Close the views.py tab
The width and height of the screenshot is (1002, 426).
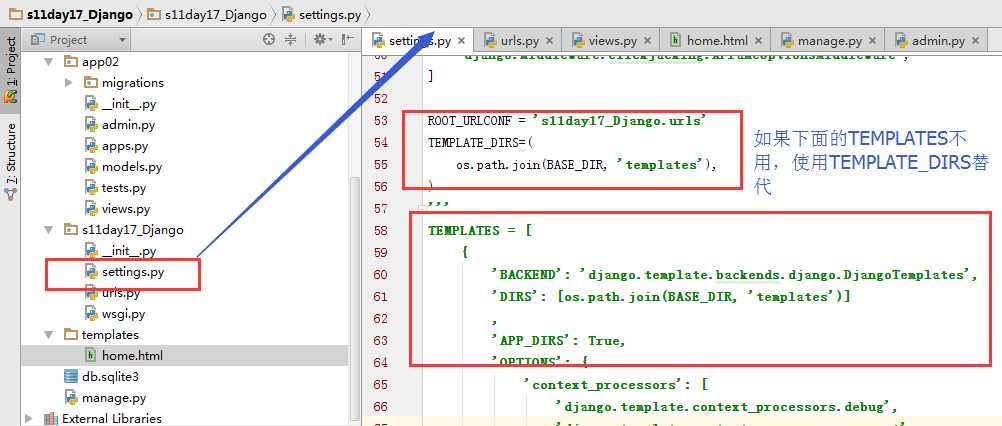[647, 41]
